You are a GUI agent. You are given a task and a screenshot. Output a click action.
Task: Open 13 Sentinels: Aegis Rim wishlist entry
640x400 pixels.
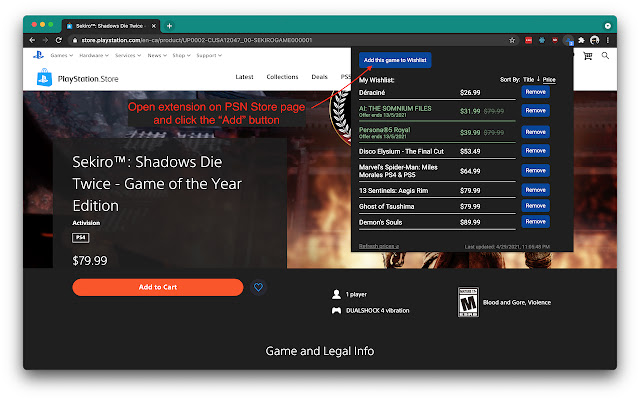(x=393, y=191)
